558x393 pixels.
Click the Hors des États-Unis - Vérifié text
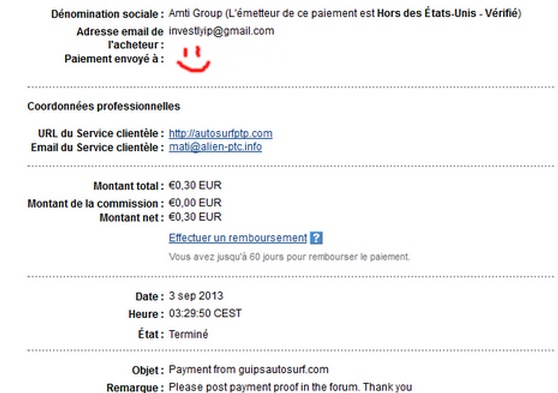[x=447, y=14]
